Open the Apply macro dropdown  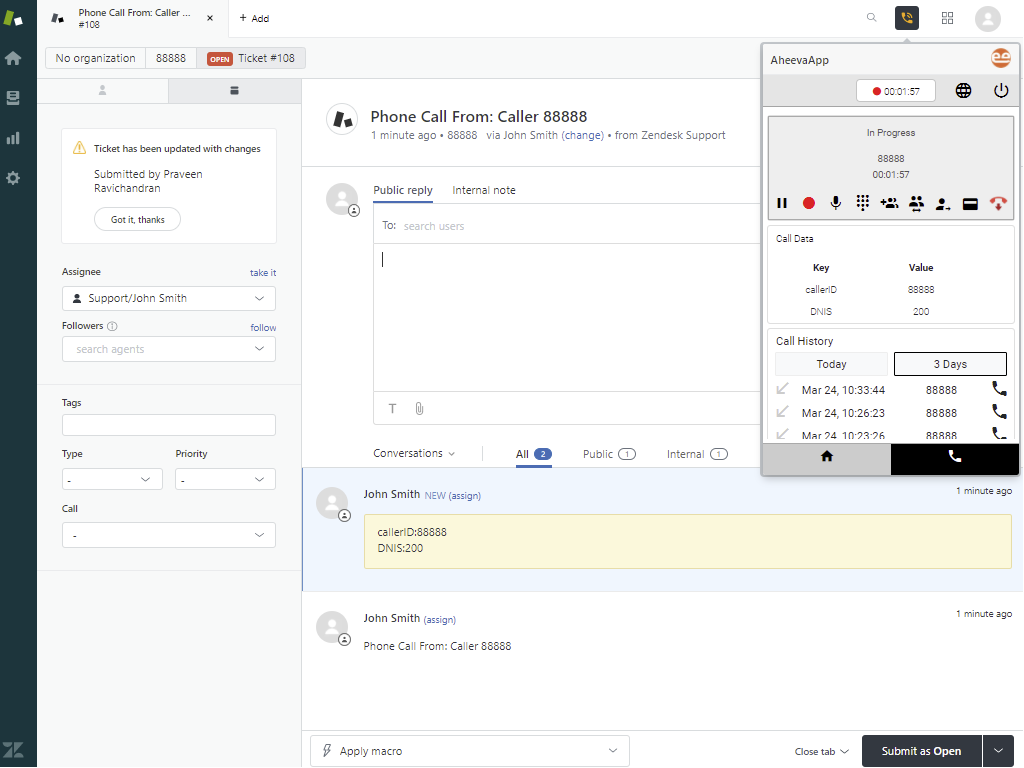tap(470, 751)
